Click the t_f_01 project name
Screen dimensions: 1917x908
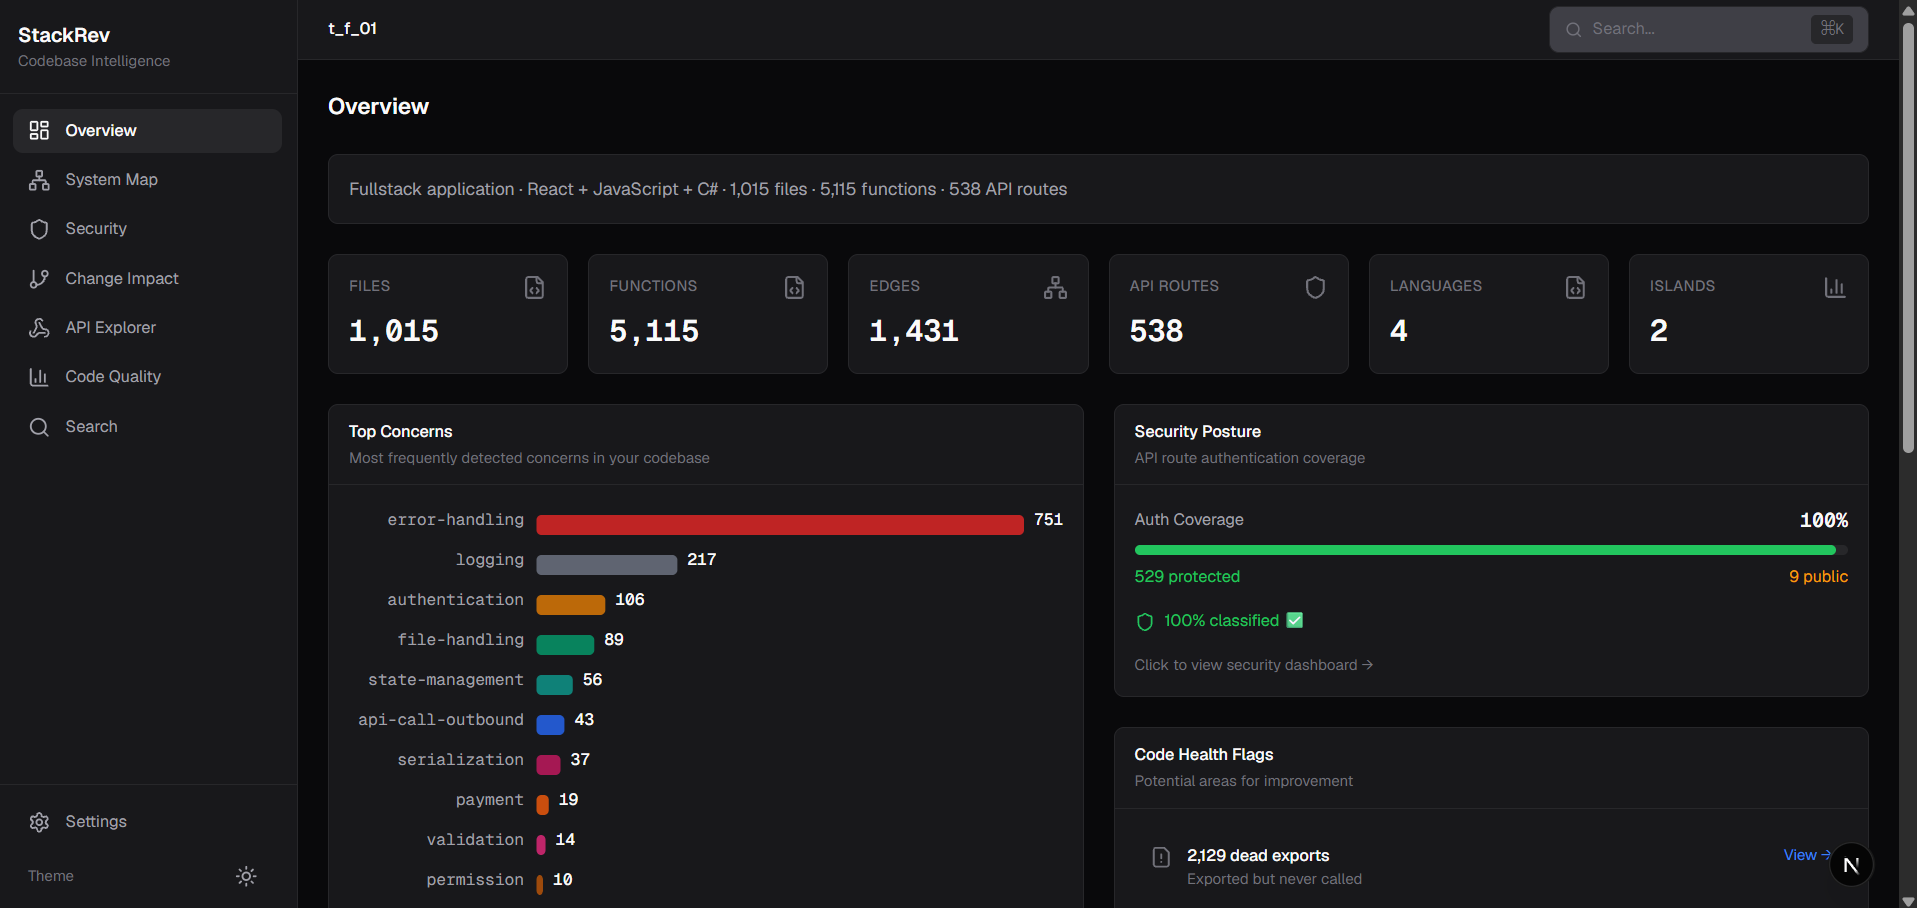pyautogui.click(x=353, y=29)
